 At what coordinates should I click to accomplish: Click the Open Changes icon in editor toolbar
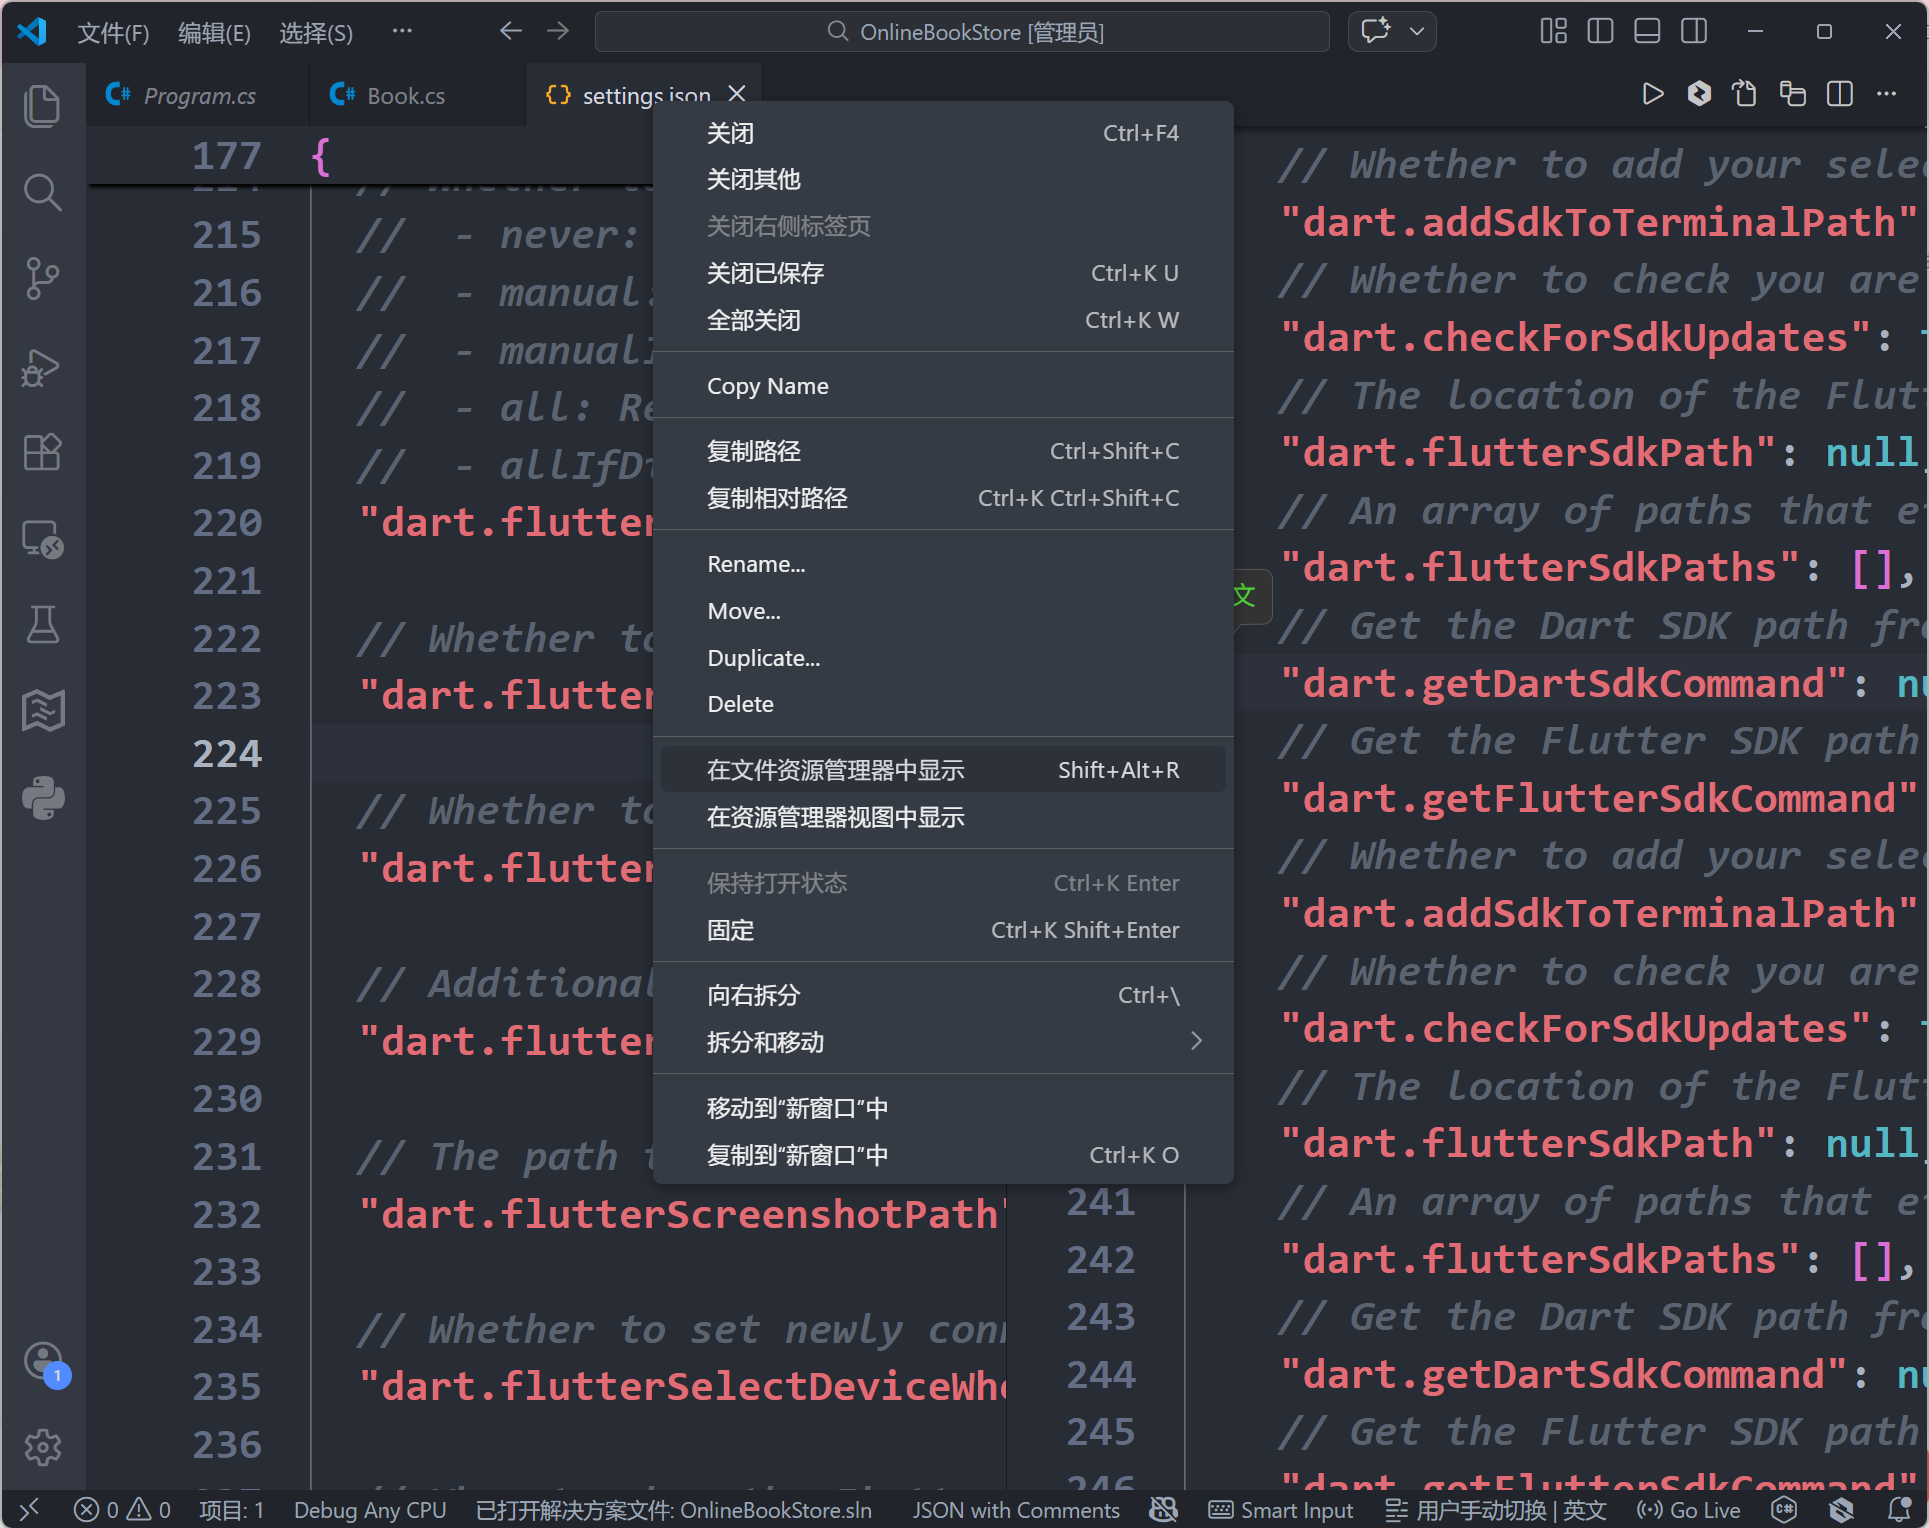(1745, 94)
